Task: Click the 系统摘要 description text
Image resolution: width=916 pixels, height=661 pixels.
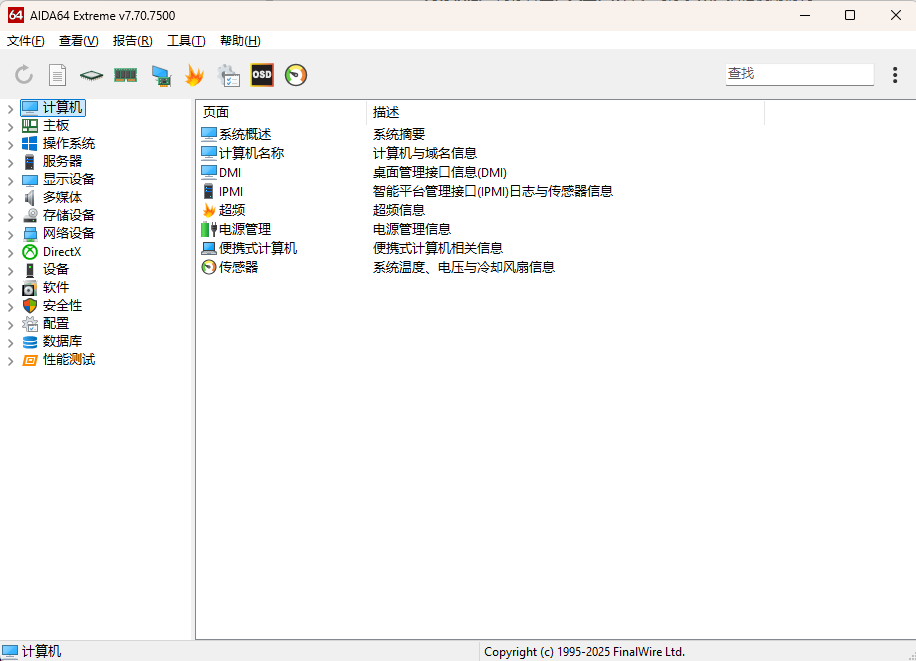Action: pyautogui.click(x=398, y=134)
